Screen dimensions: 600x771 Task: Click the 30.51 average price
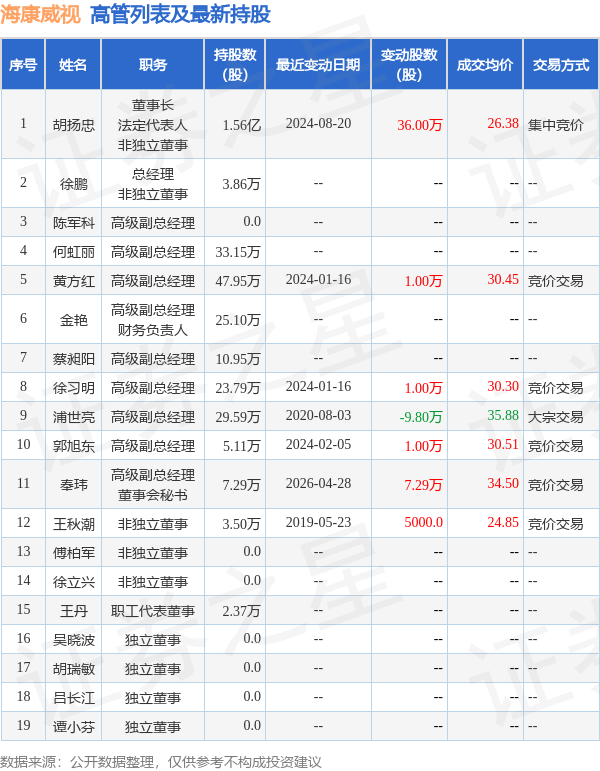coord(503,445)
